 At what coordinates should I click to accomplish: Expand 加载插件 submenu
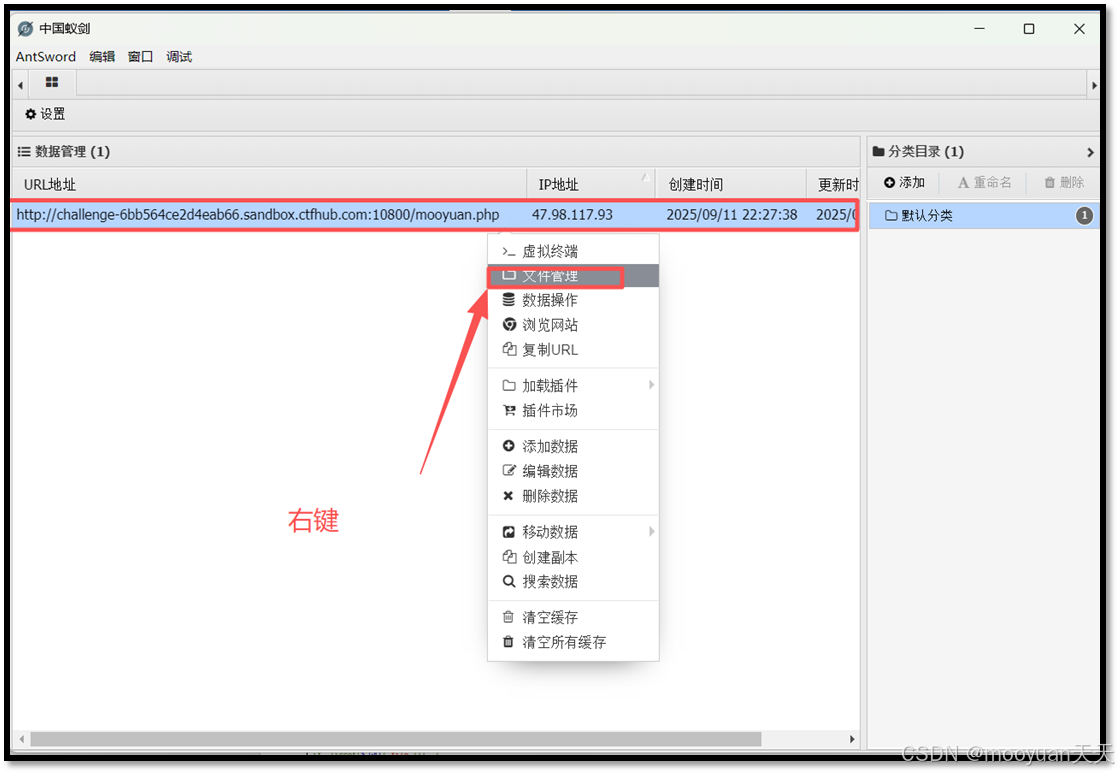pos(572,386)
